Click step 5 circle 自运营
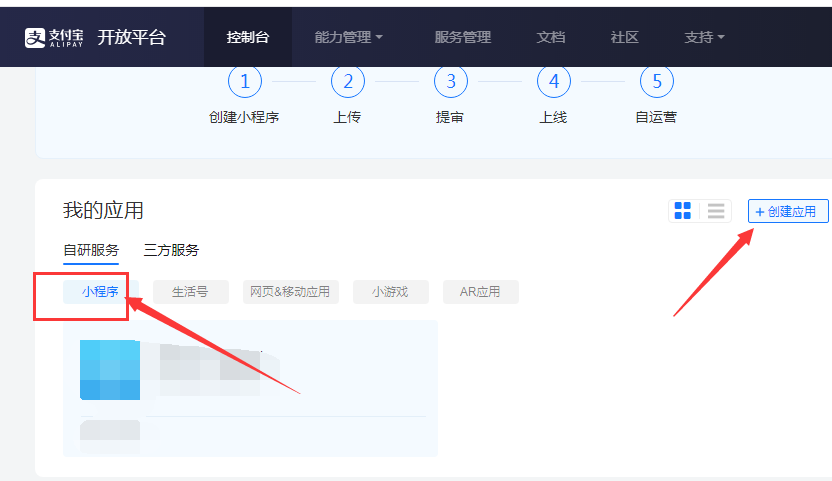 [656, 81]
